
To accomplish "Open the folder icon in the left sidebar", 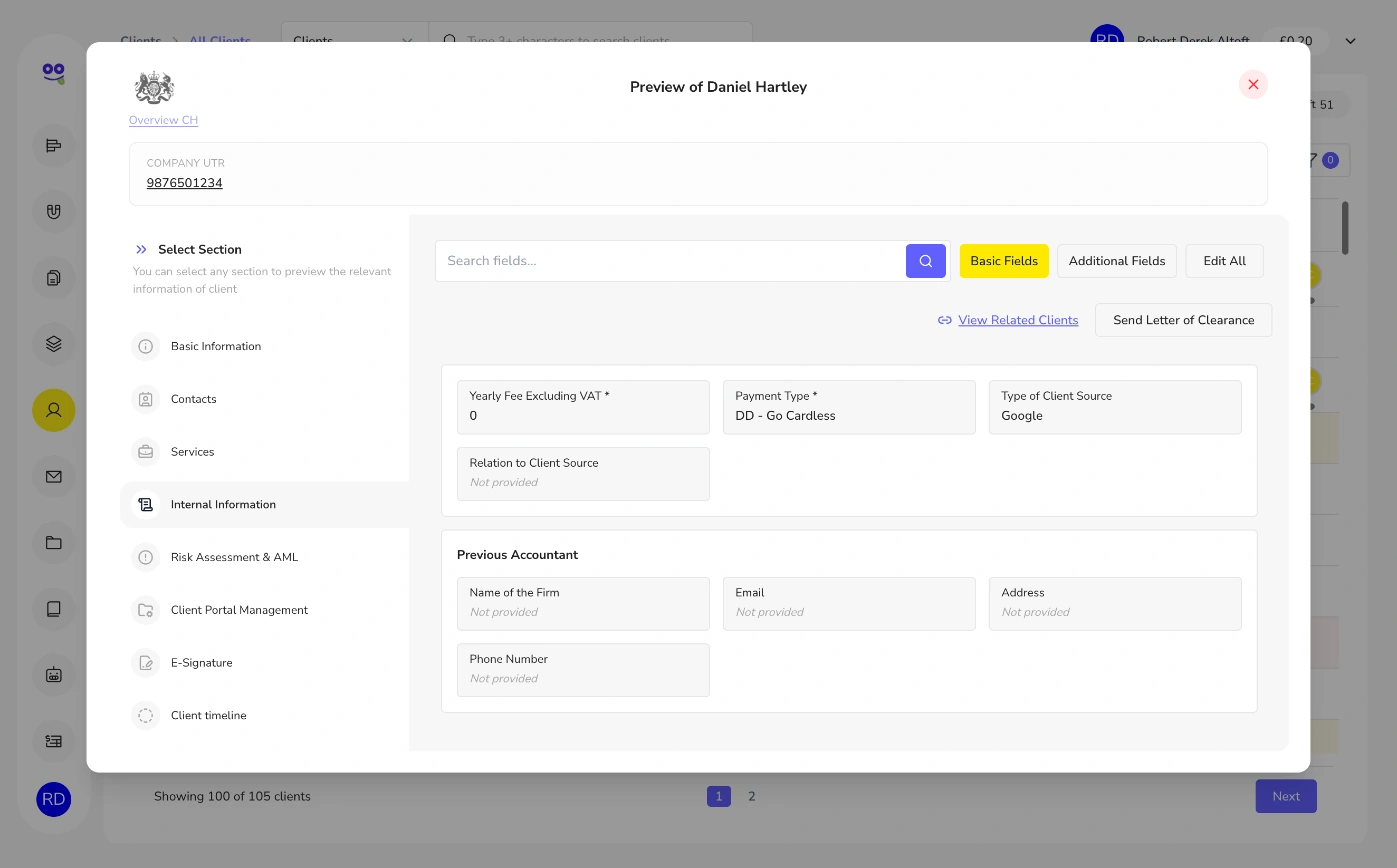I will point(54,542).
